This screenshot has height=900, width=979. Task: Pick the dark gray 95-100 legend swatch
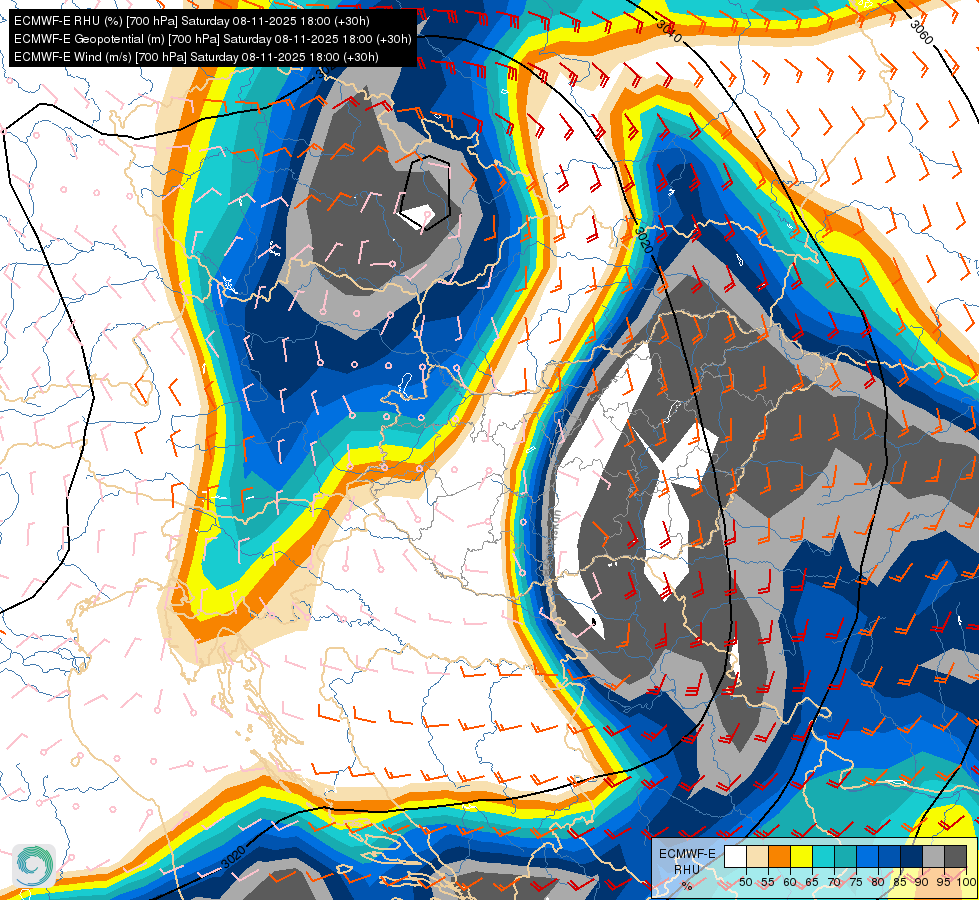click(x=956, y=856)
